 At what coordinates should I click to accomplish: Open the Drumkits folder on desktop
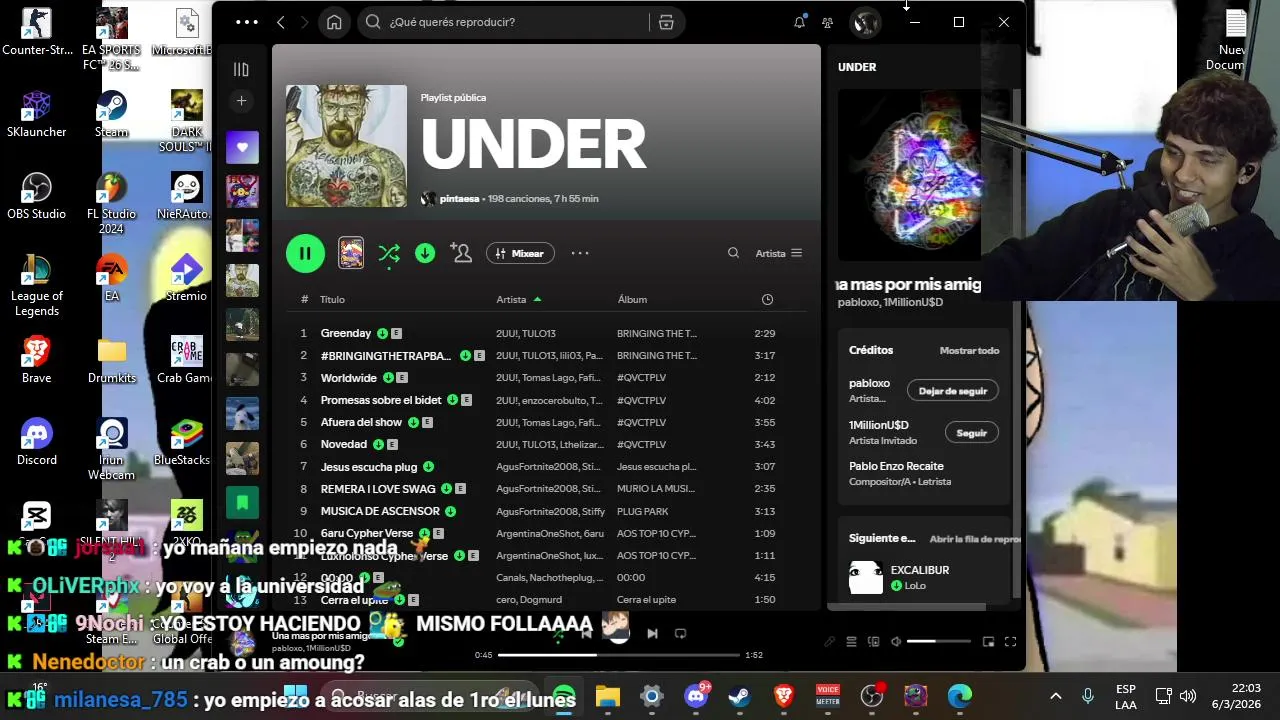coord(111,360)
